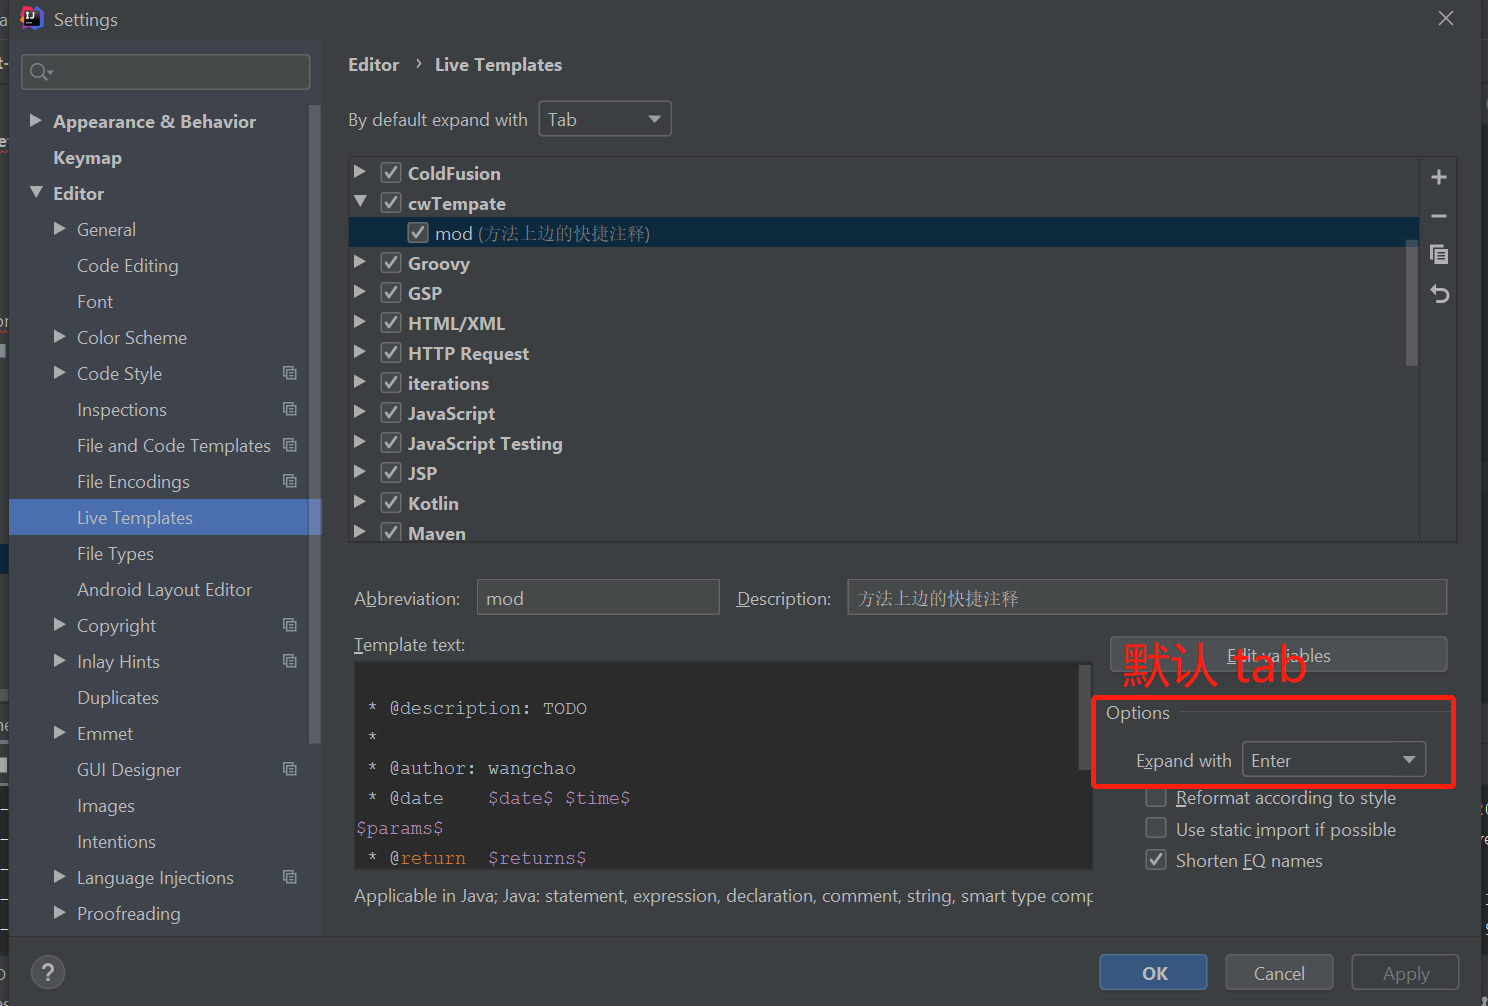Click the Apply button
The height and width of the screenshot is (1006, 1488).
tap(1405, 972)
